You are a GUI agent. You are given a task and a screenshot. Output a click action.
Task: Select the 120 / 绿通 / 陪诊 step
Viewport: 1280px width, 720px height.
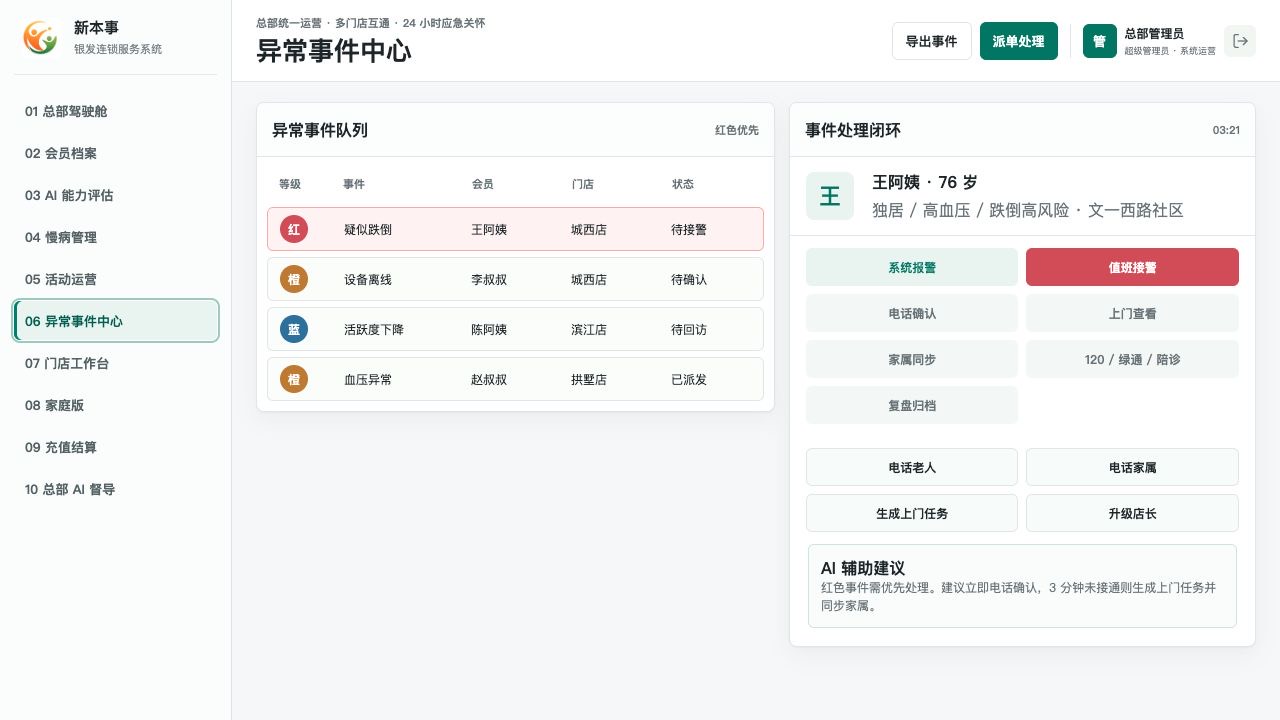(x=1132, y=359)
